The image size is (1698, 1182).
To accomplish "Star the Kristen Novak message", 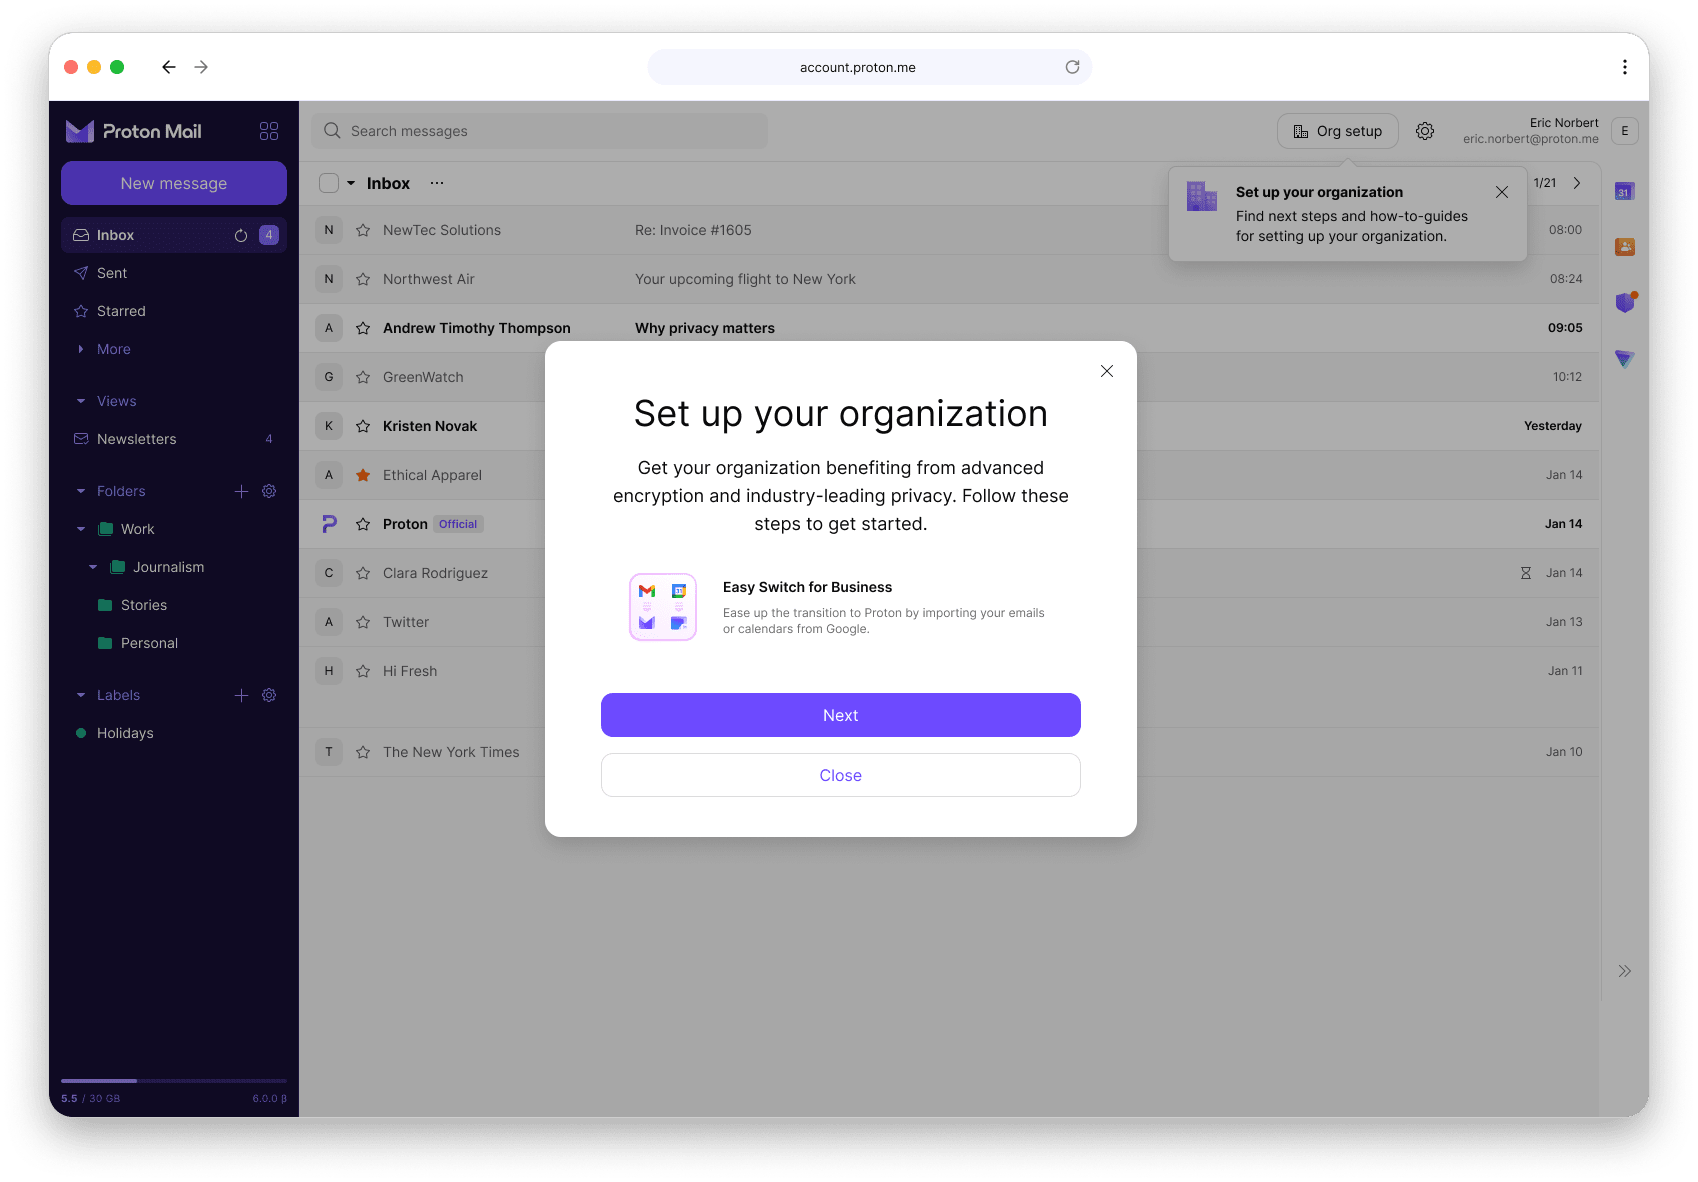I will coord(363,426).
